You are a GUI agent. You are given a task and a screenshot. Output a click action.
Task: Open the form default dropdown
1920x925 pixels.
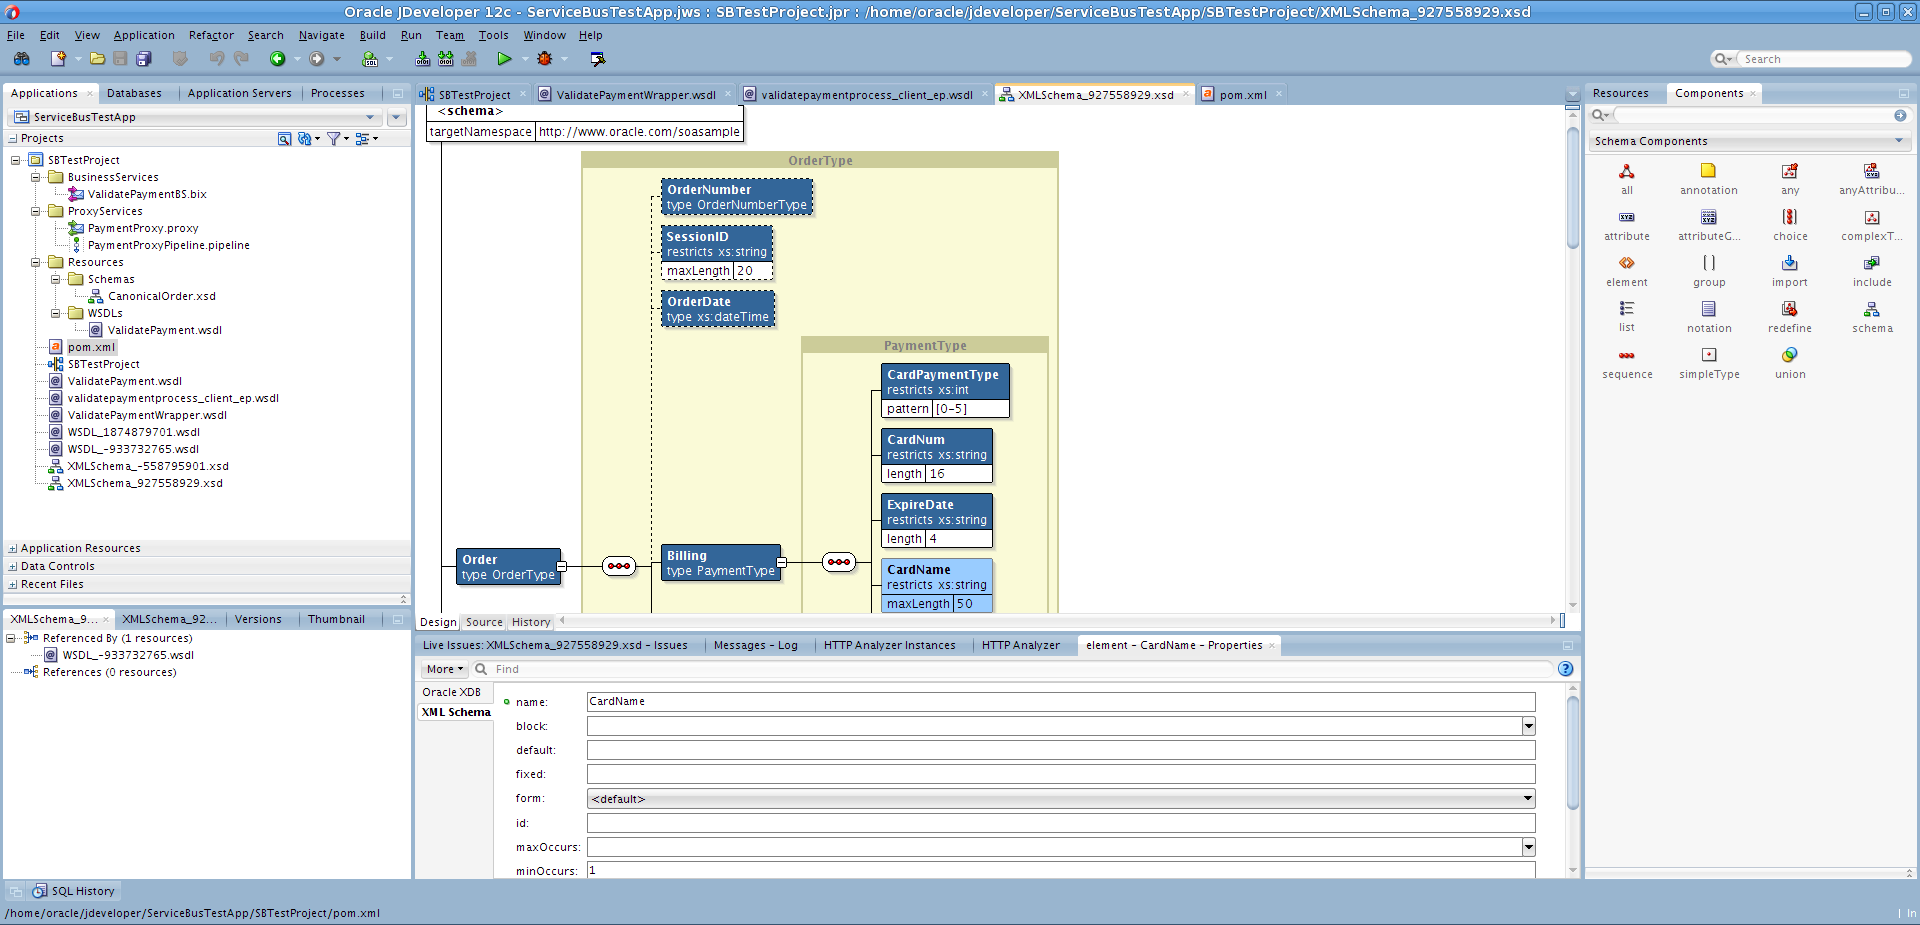[1528, 798]
